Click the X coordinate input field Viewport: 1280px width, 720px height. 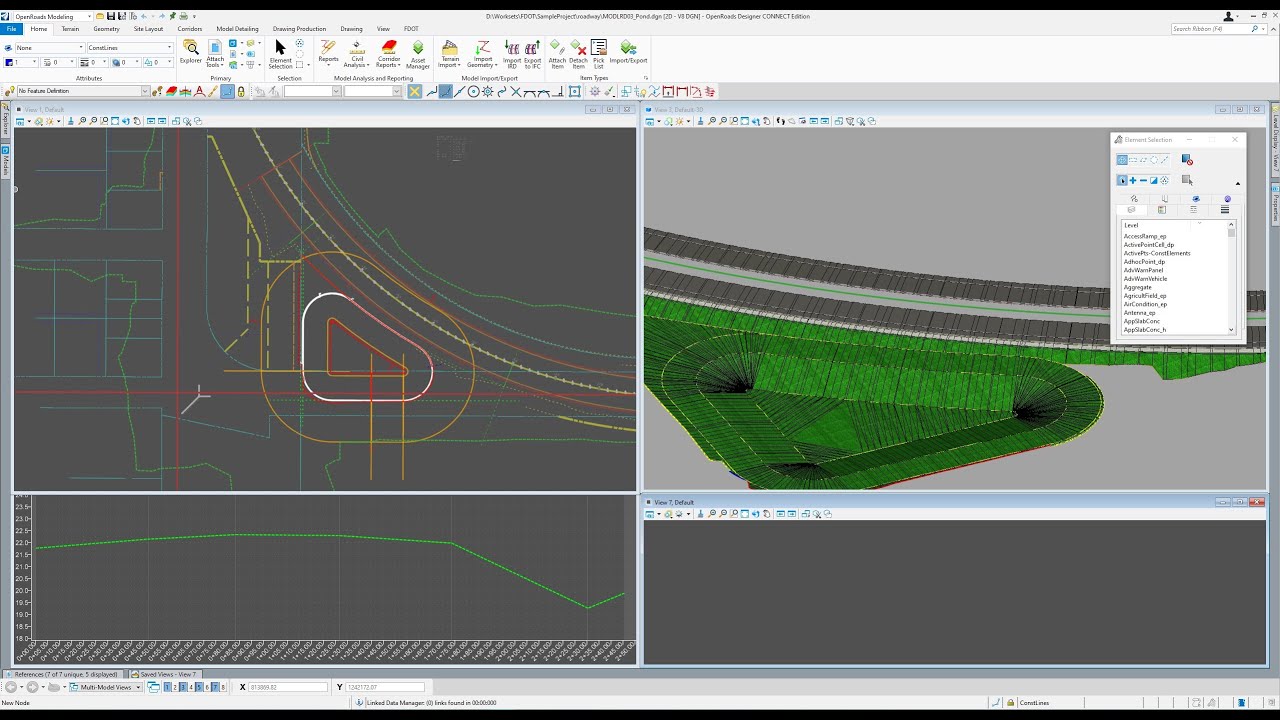click(288, 687)
